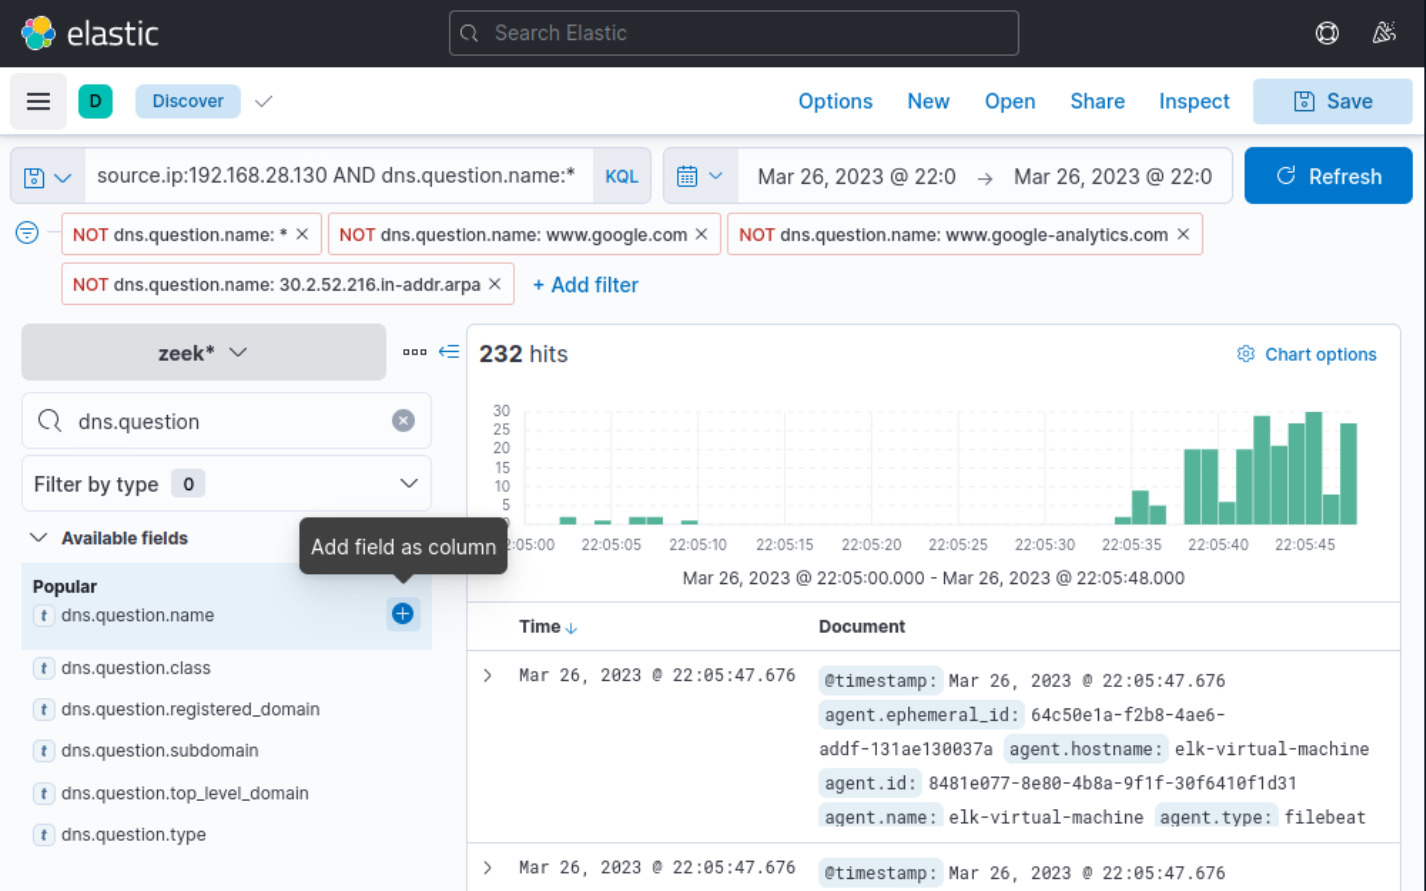
Task: Open the help menu icon top right
Action: pyautogui.click(x=1326, y=32)
